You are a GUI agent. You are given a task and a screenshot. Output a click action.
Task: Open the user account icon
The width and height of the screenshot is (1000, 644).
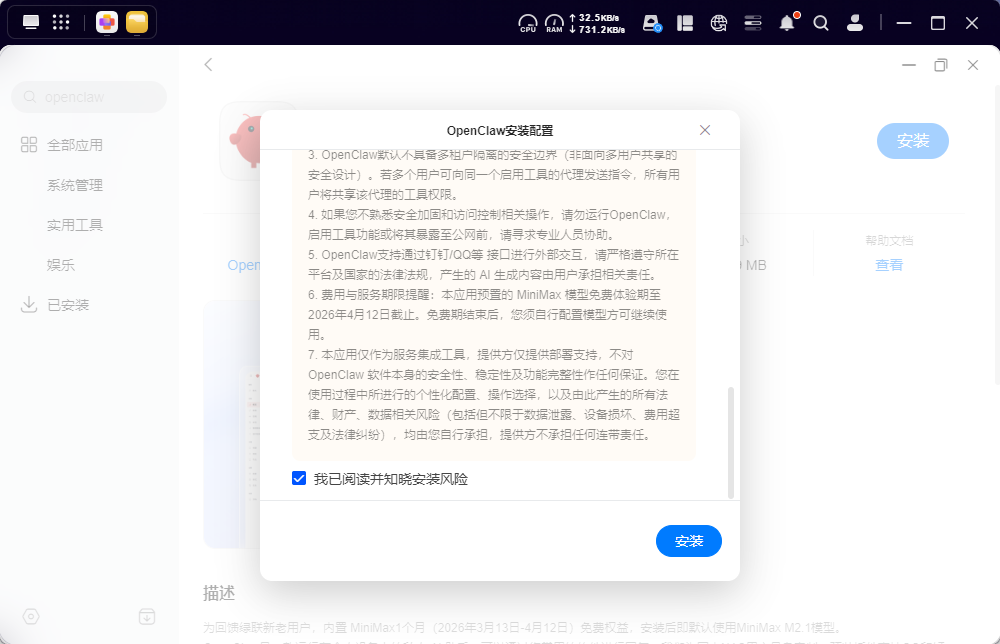(x=855, y=23)
